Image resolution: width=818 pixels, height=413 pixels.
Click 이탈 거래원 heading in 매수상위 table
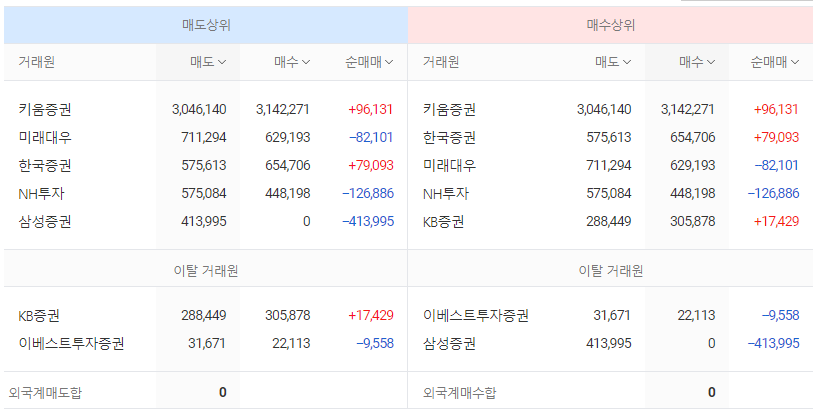[611, 271]
